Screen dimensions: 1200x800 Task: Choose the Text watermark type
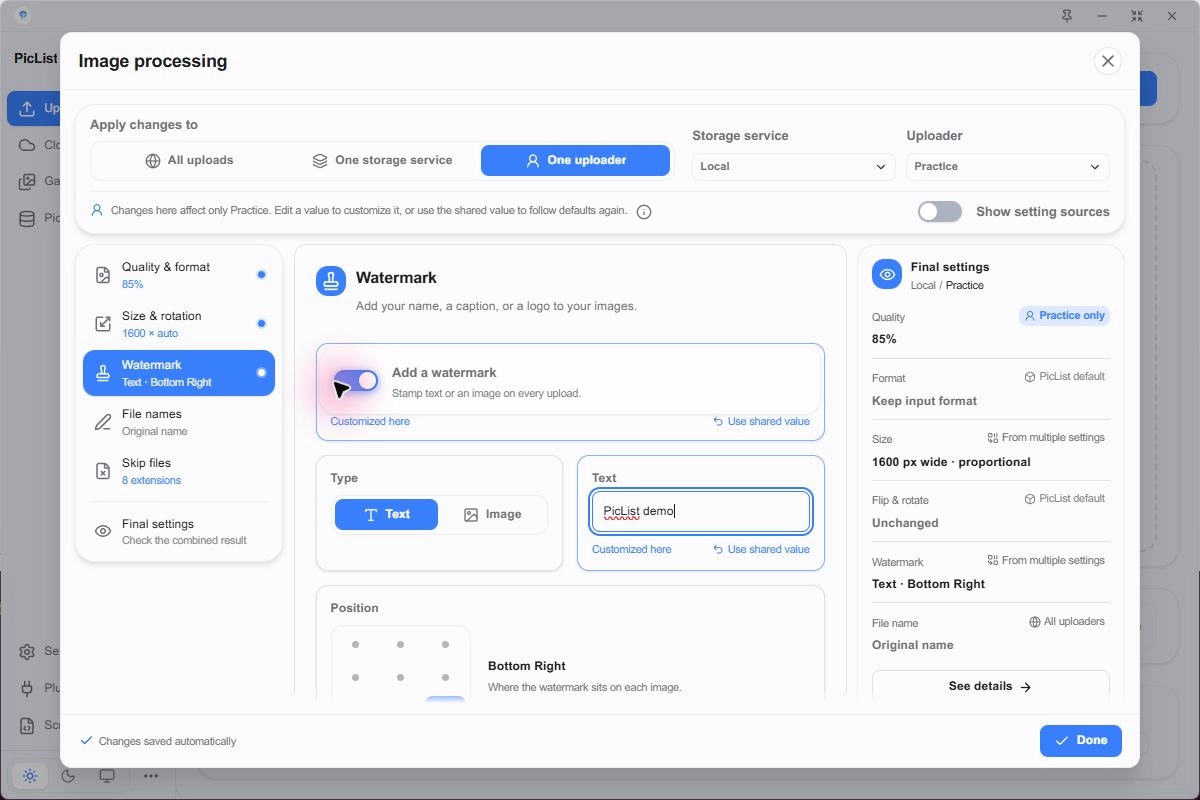(386, 514)
